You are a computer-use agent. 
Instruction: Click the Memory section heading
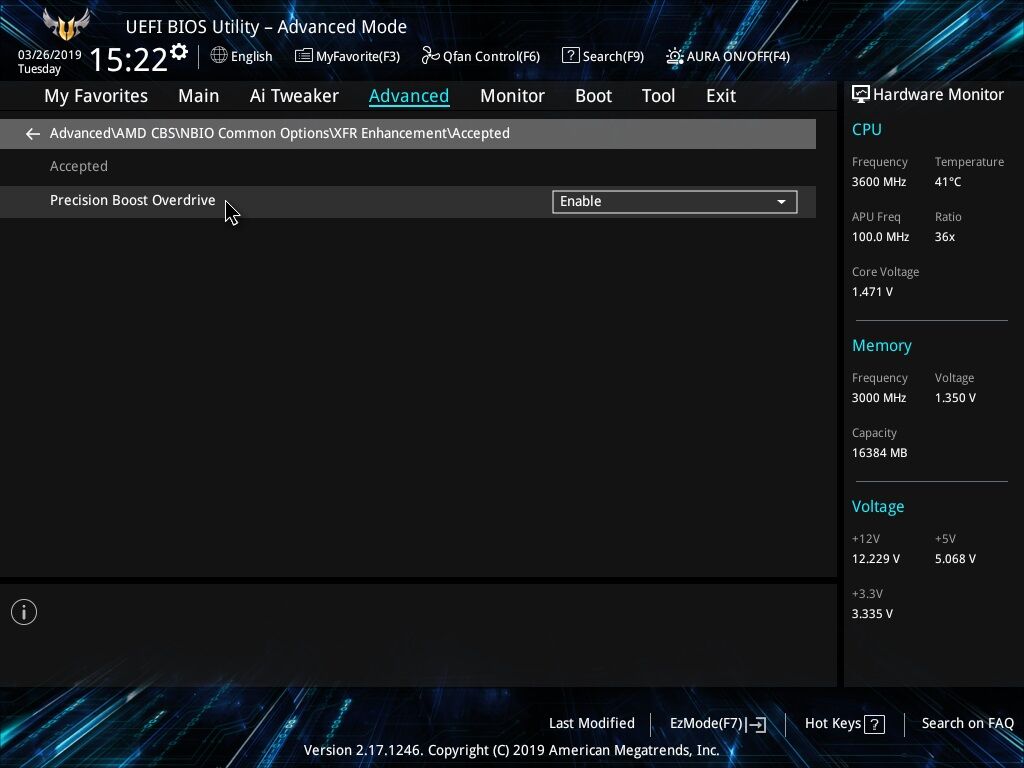[x=882, y=345]
